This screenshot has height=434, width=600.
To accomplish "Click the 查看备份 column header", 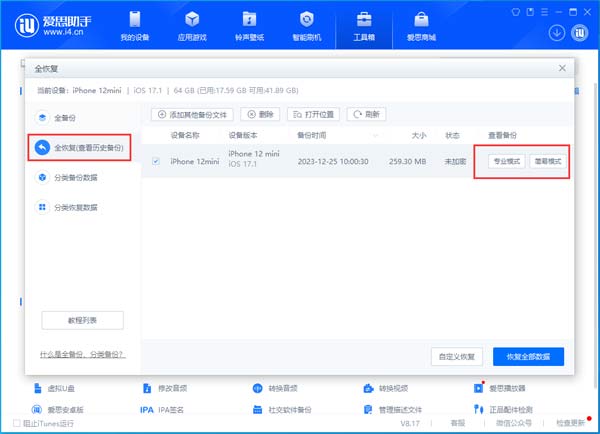I will point(502,135).
